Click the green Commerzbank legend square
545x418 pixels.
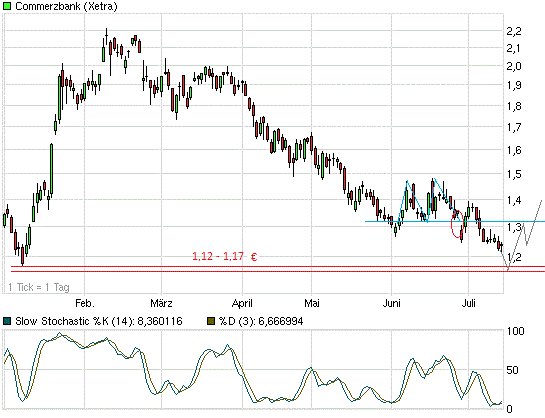[7, 6]
